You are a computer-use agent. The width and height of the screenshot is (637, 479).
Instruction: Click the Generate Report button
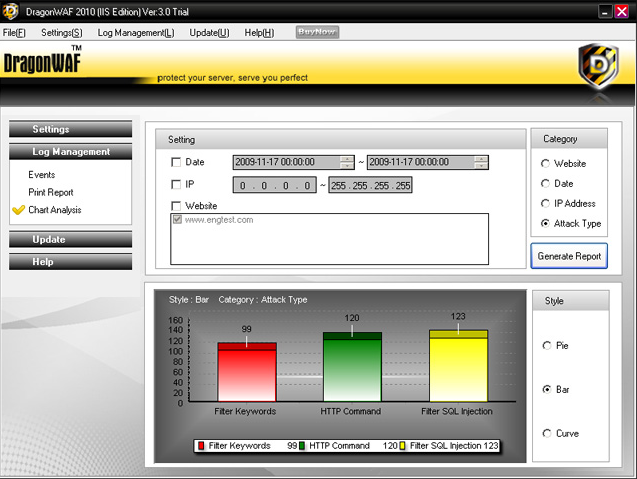coord(569,256)
